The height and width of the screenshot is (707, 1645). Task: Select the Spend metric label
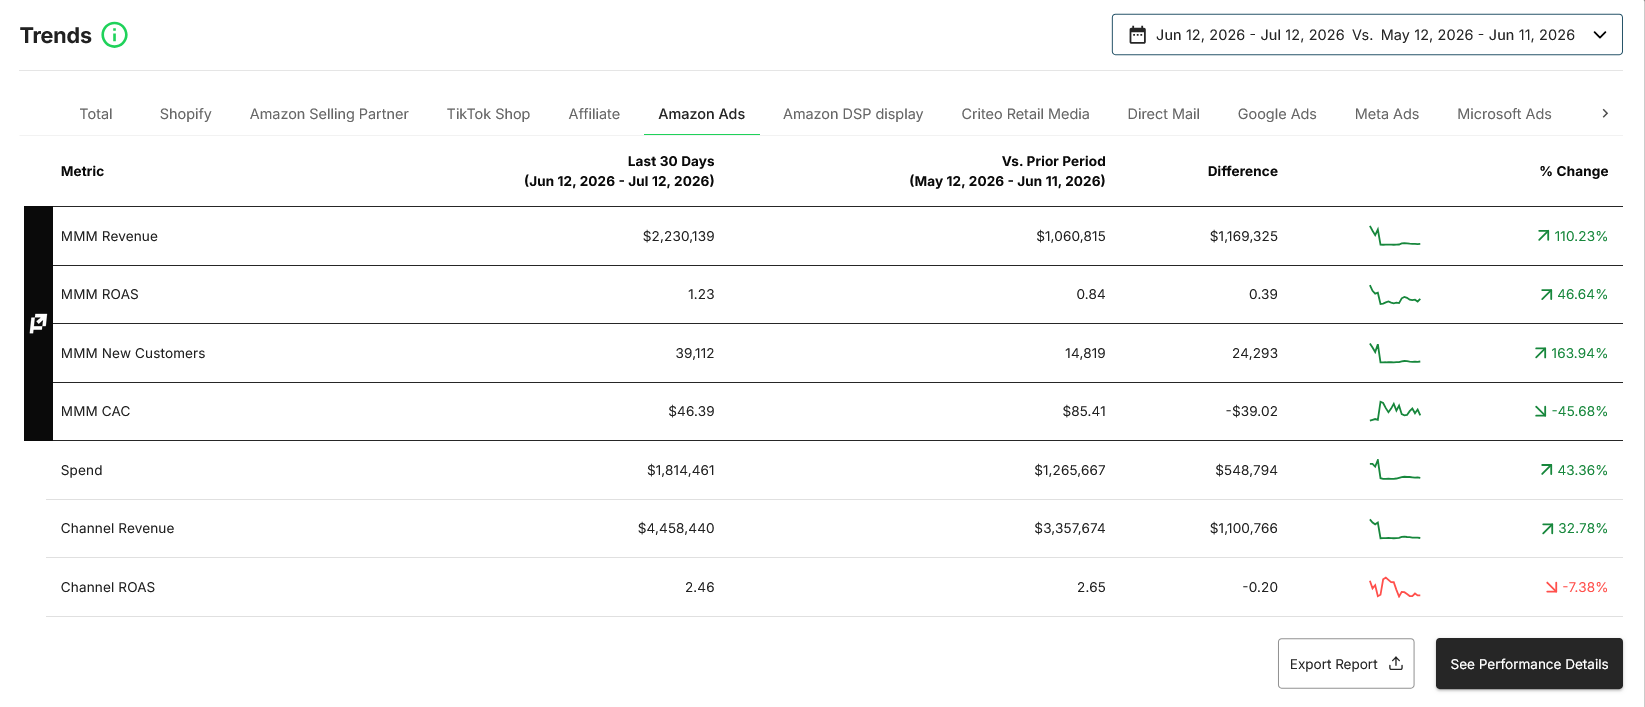click(81, 470)
